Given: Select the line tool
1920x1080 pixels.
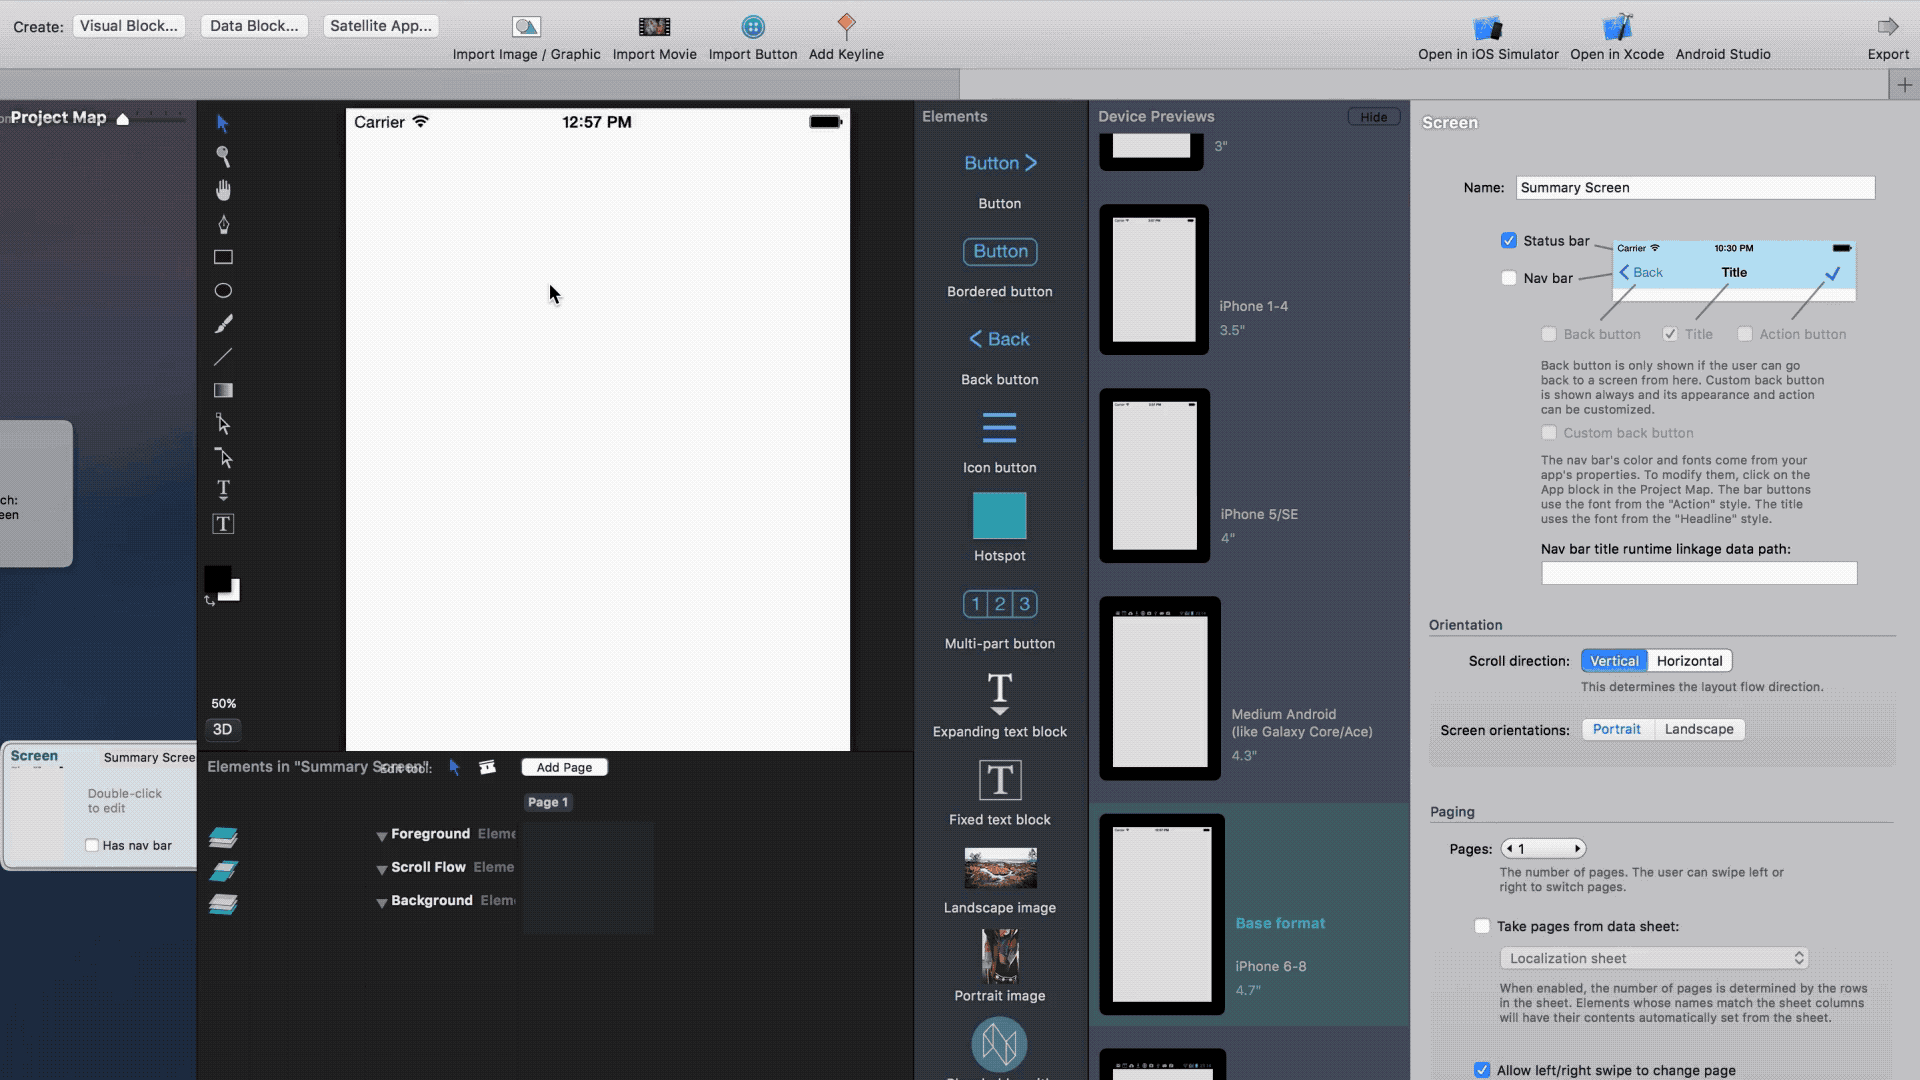Looking at the screenshot, I should pos(223,357).
